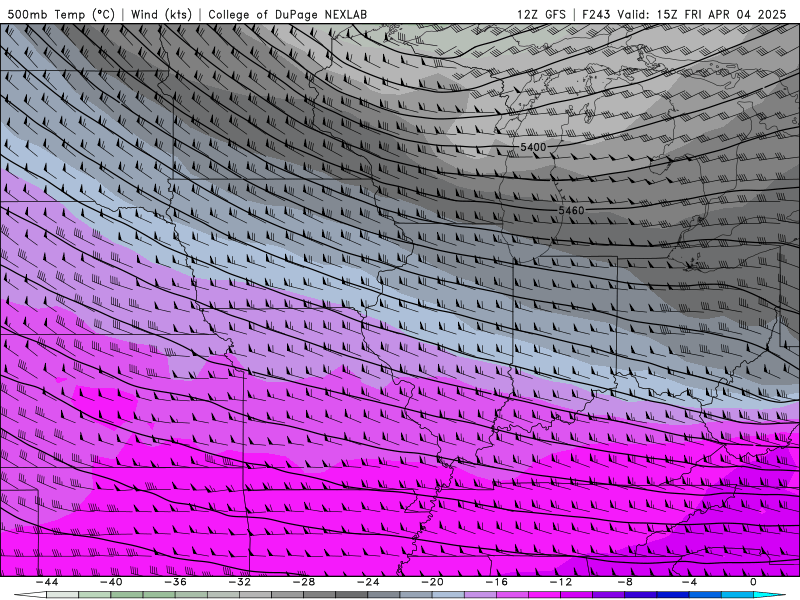Click the -40 colorbar tick label
The image size is (800, 600).
click(111, 582)
